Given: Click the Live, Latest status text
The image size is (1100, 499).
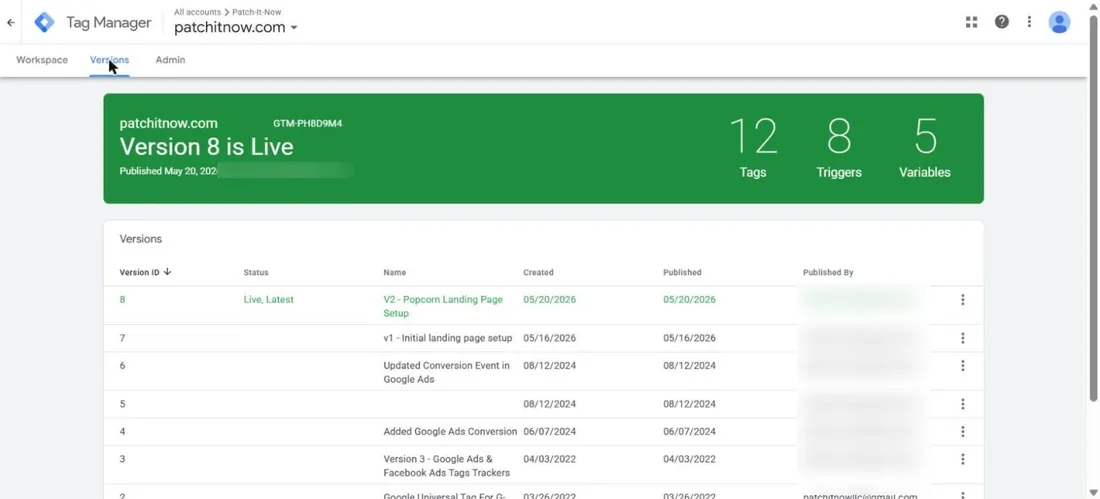Looking at the screenshot, I should [x=269, y=300].
